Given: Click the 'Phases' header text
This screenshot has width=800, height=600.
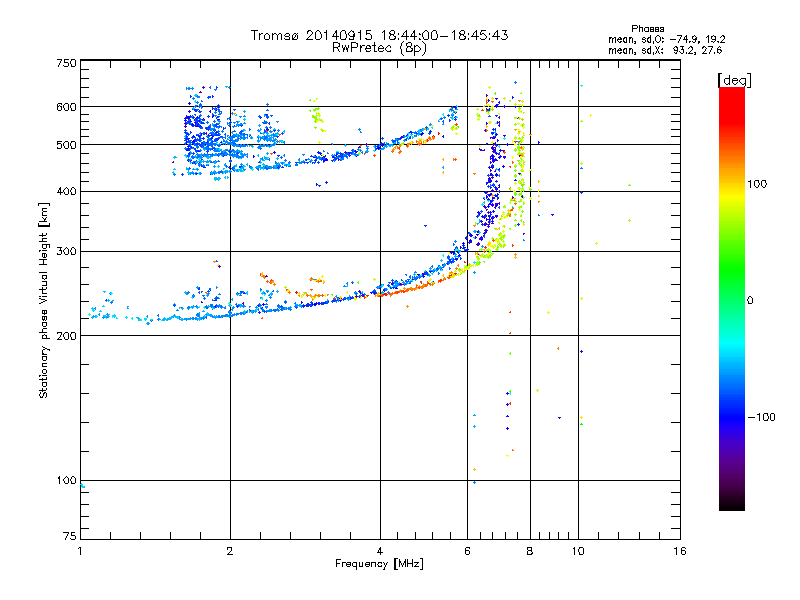Looking at the screenshot, I should click(647, 29).
